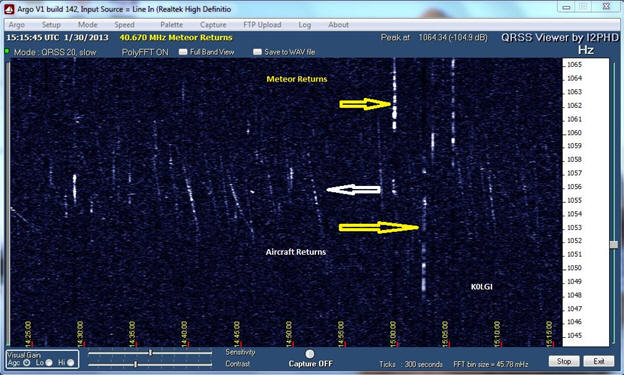This screenshot has width=624, height=375.
Task: Open the Setup menu
Action: (x=51, y=25)
